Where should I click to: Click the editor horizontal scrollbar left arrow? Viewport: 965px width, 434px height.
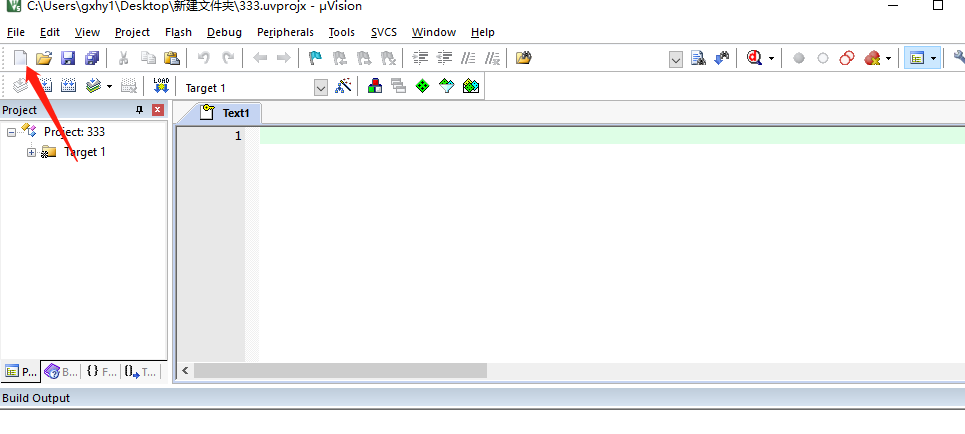185,371
